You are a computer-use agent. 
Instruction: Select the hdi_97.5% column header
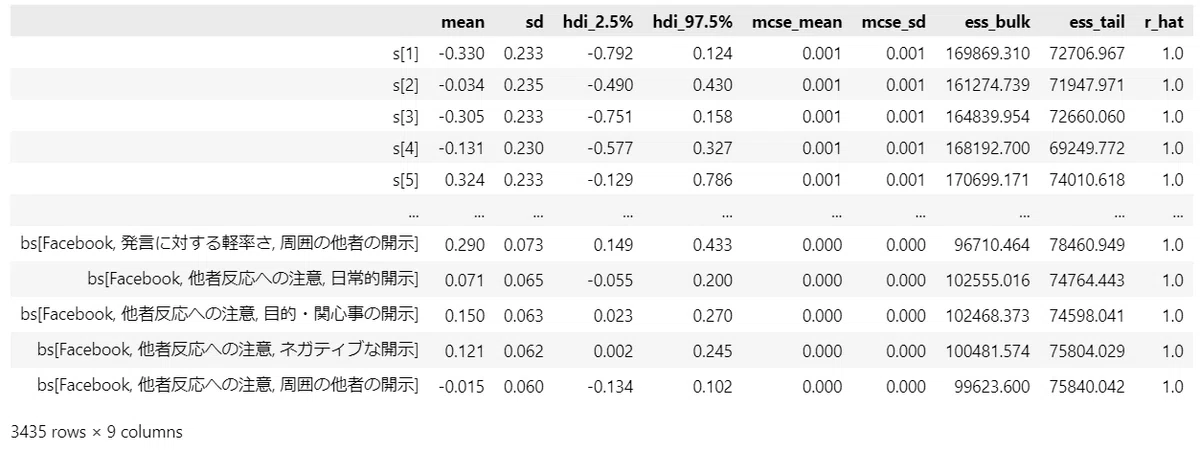pyautogui.click(x=692, y=21)
